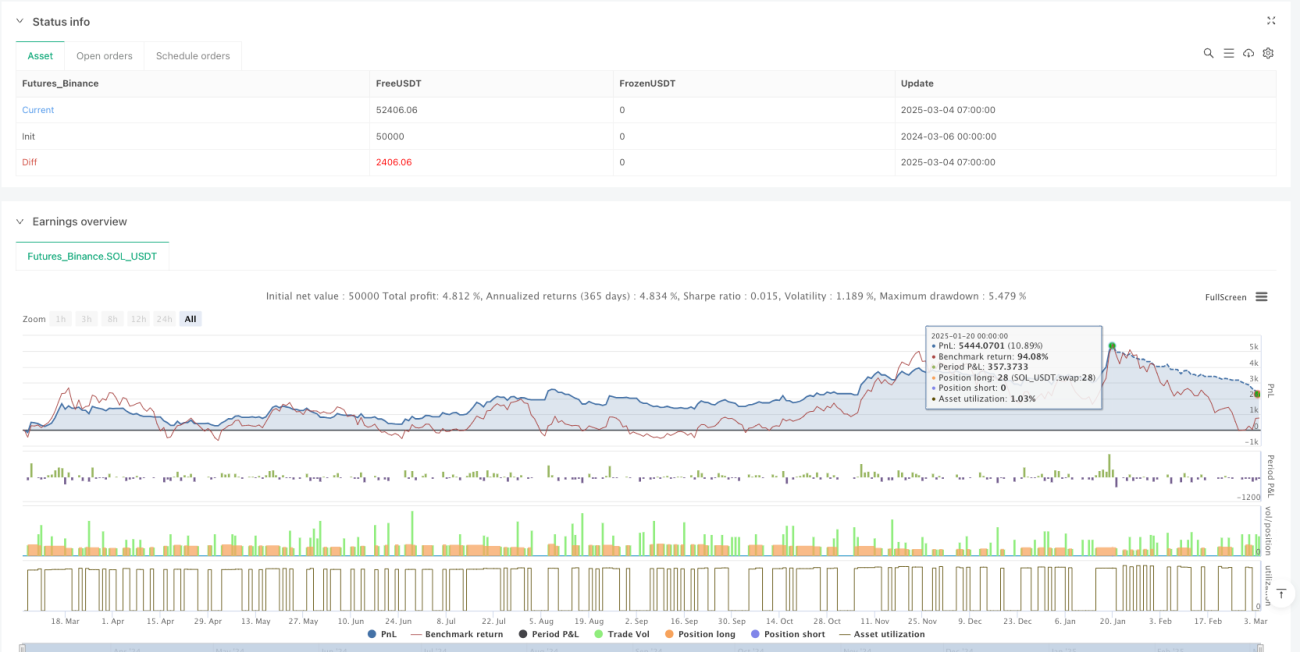This screenshot has width=1300, height=652.
Task: Switch to the Open orders tab
Action: [x=104, y=56]
